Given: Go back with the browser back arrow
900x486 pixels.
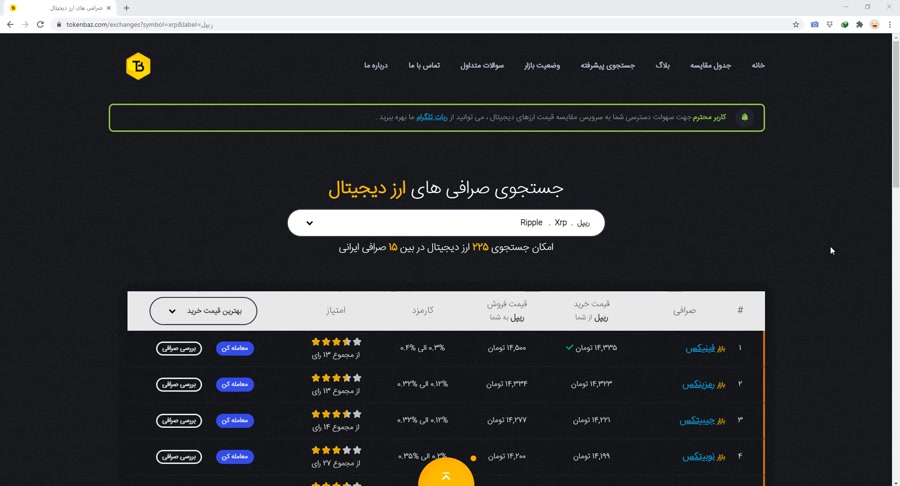Looking at the screenshot, I should click(x=10, y=25).
